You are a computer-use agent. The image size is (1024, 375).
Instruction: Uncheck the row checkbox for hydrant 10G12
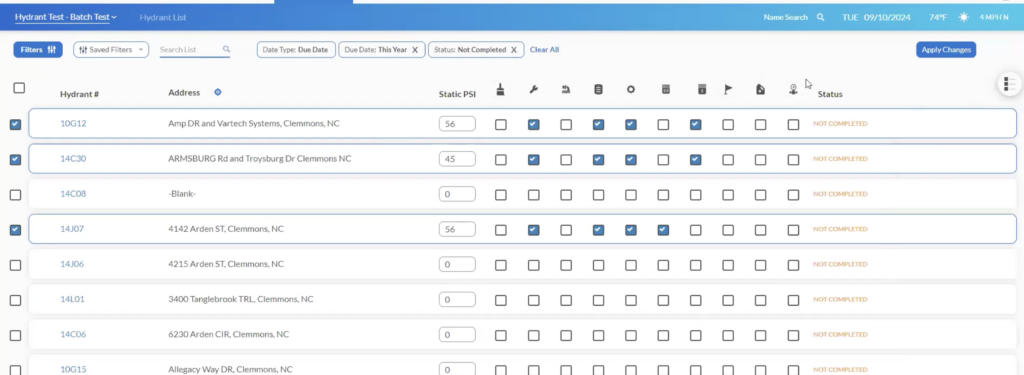16,124
